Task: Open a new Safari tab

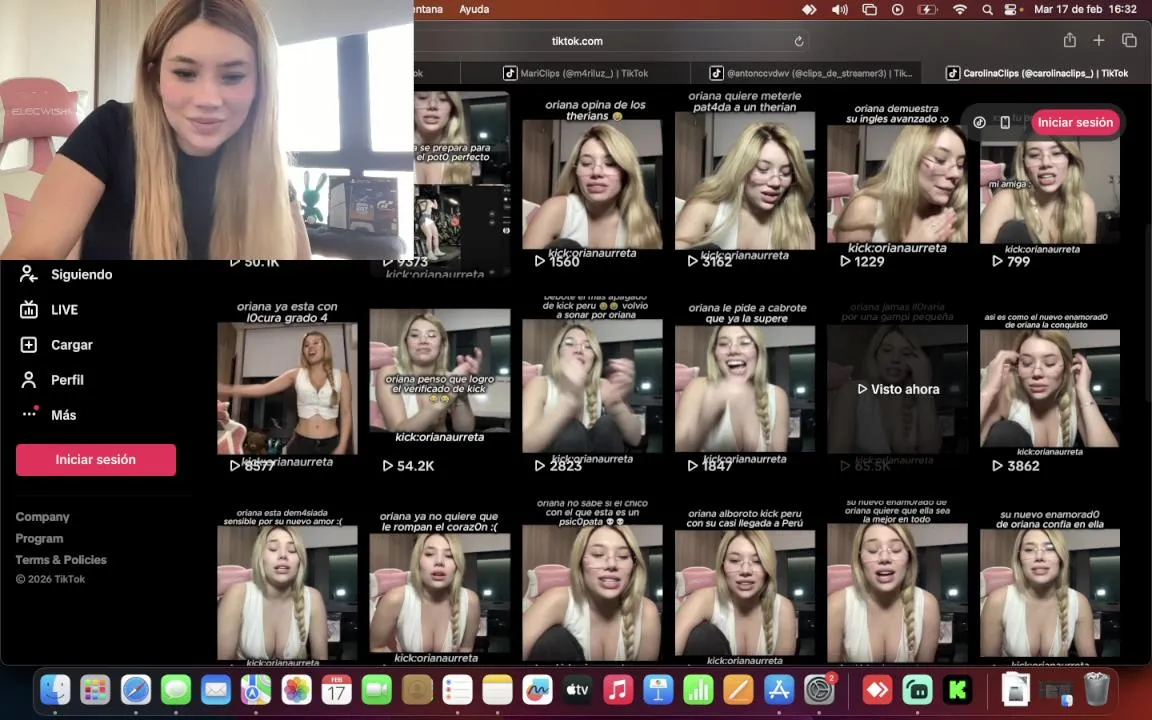Action: tap(1098, 40)
